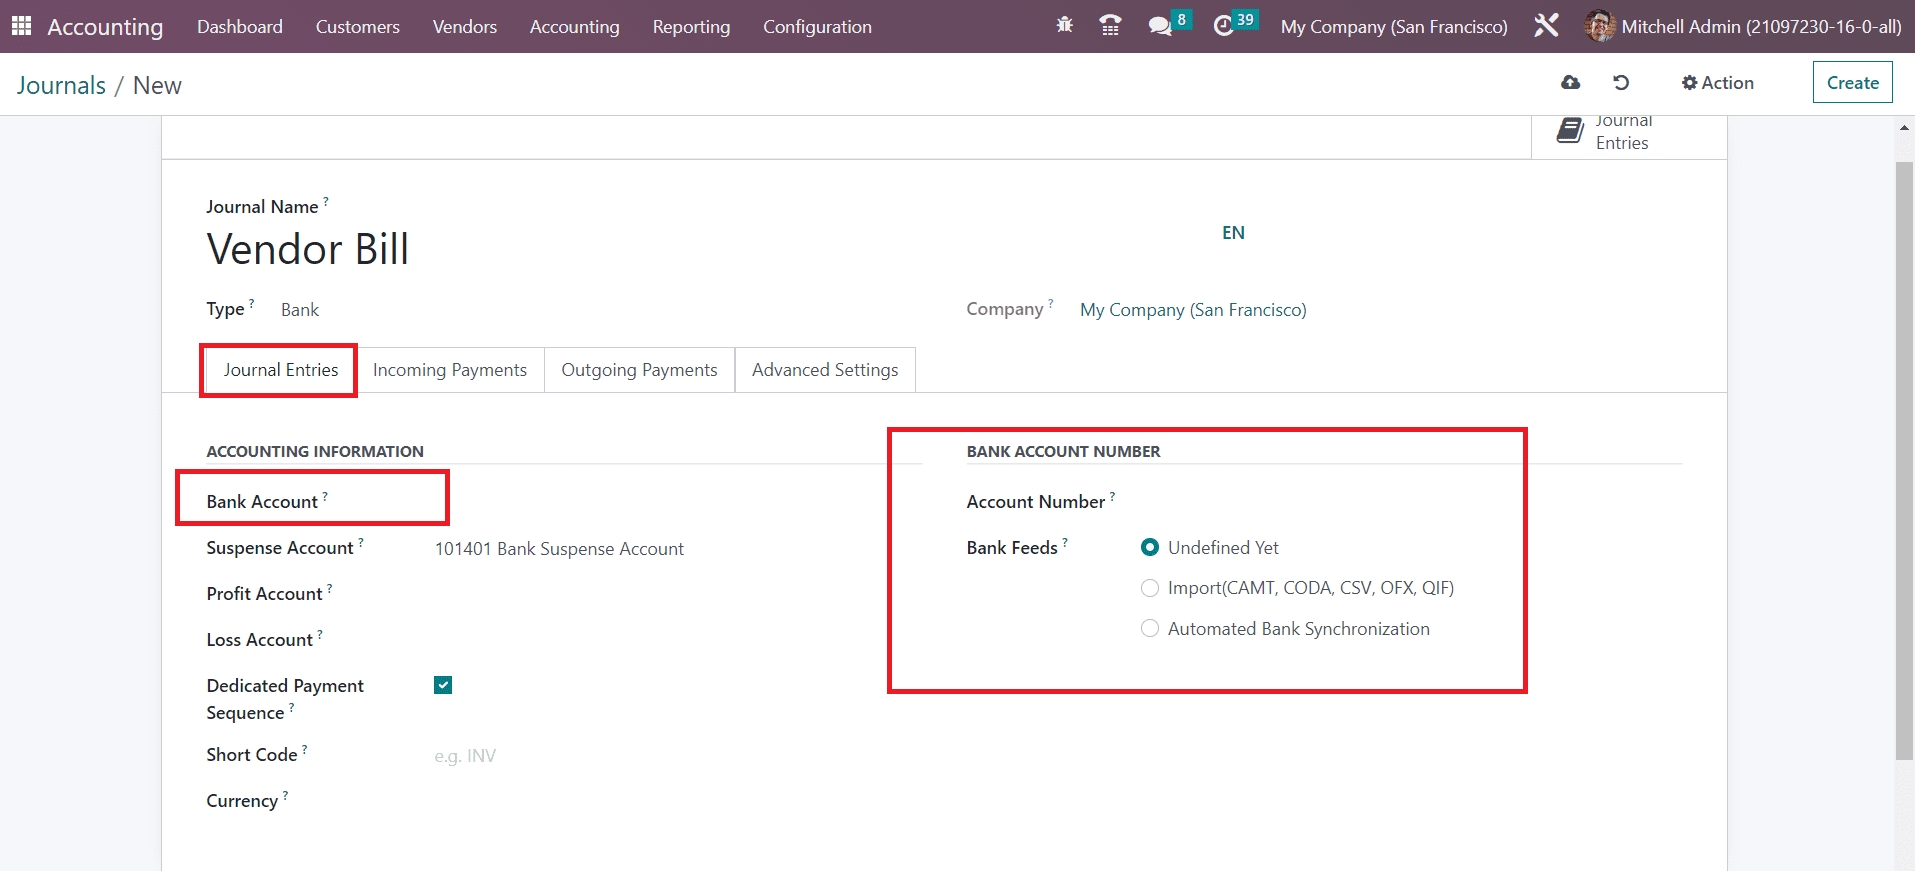Save record manually with cloud icon

point(1571,83)
